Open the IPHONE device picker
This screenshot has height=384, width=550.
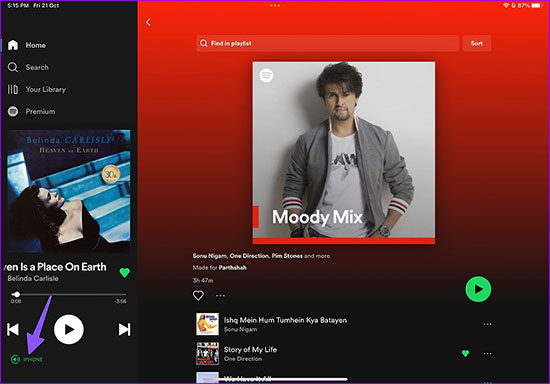pos(27,359)
